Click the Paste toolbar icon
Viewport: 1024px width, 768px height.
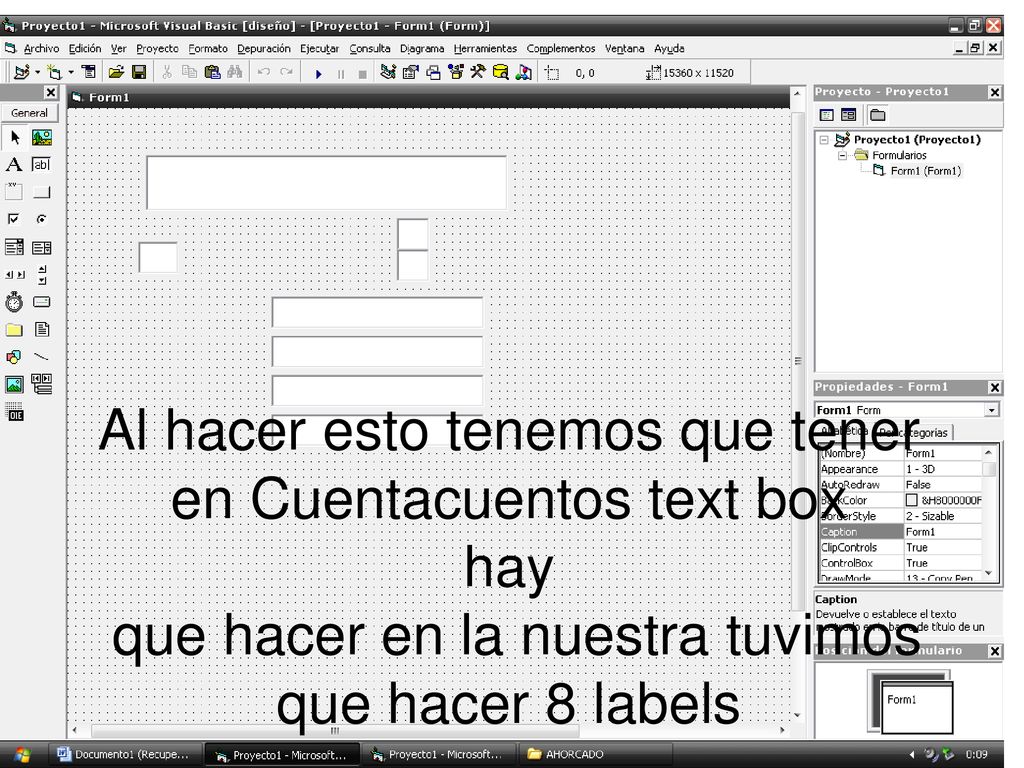(x=212, y=72)
